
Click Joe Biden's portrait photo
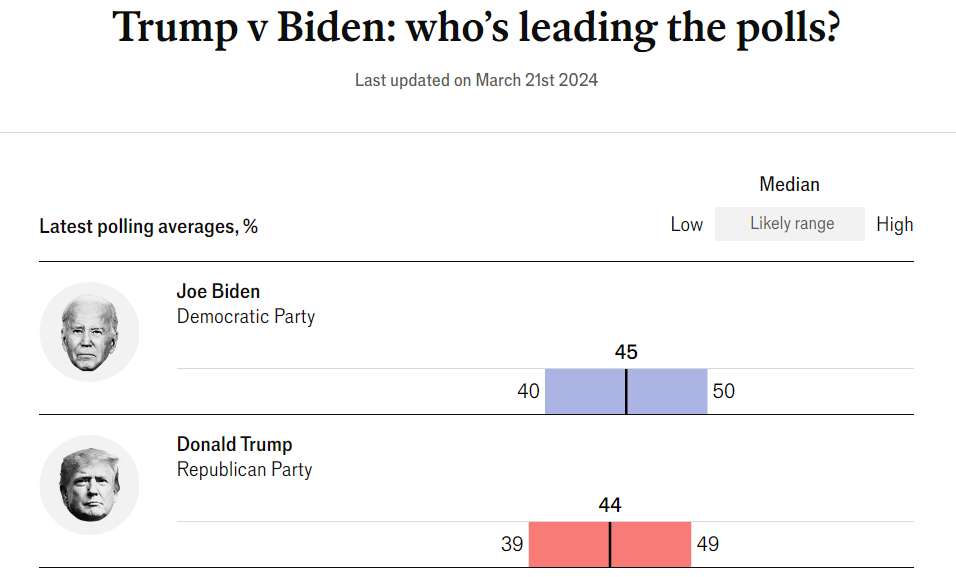point(89,332)
